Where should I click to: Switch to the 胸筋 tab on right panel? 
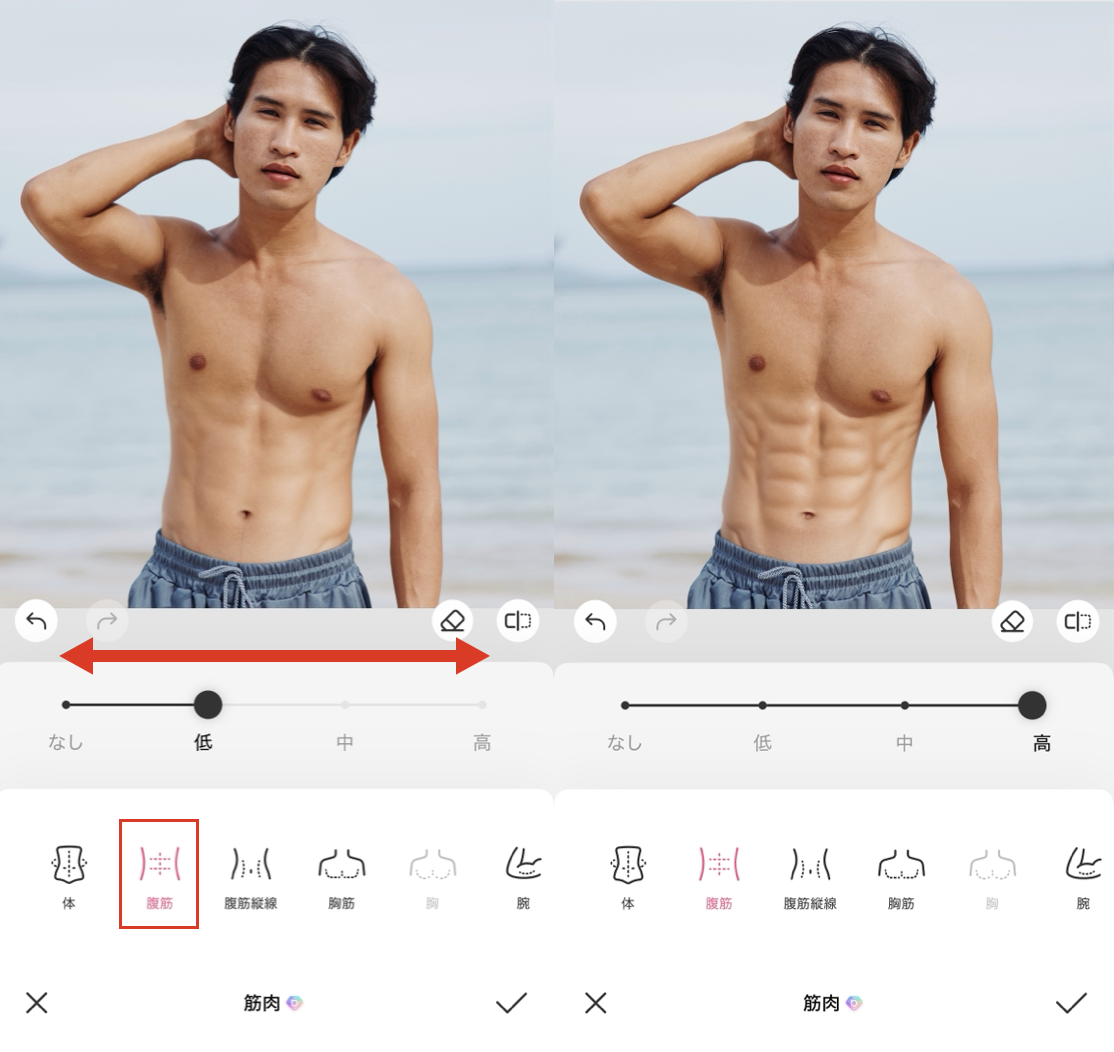coord(901,875)
